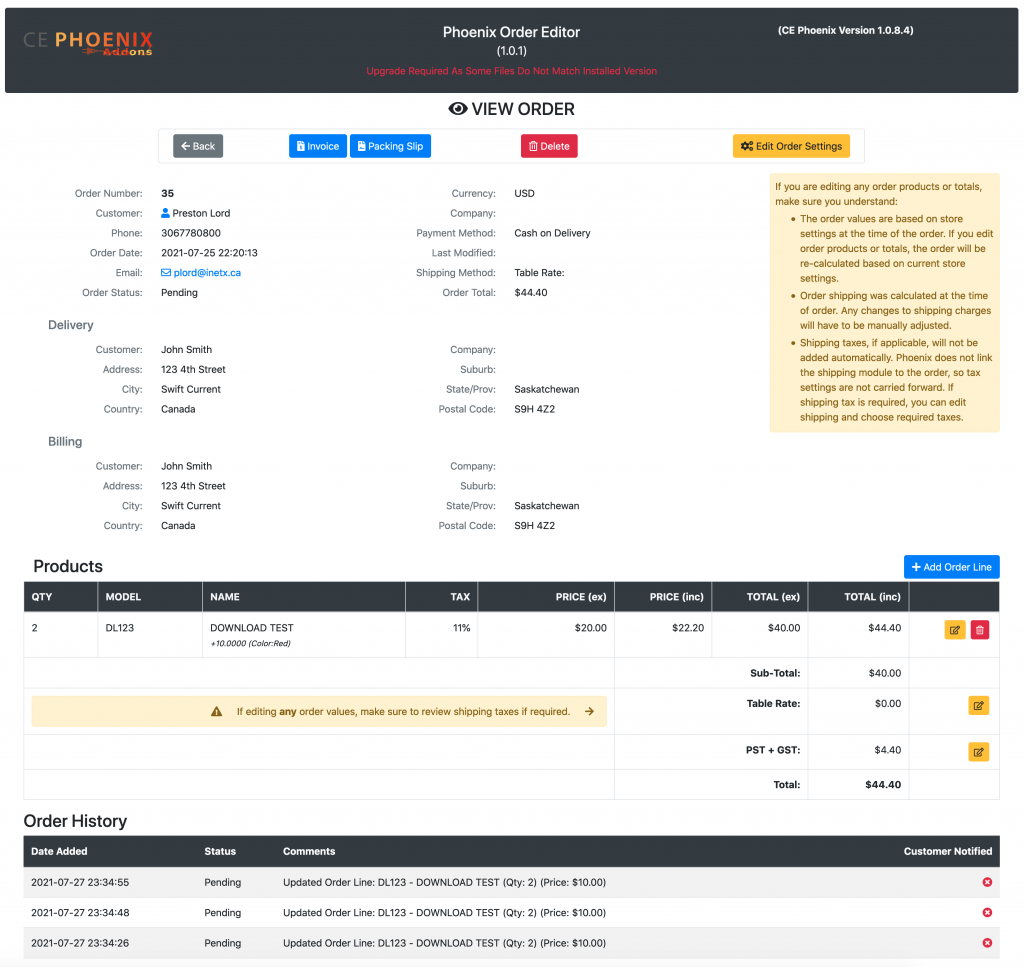The width and height of the screenshot is (1024, 967).
Task: Select billing state Saskatchewan
Action: coord(547,506)
